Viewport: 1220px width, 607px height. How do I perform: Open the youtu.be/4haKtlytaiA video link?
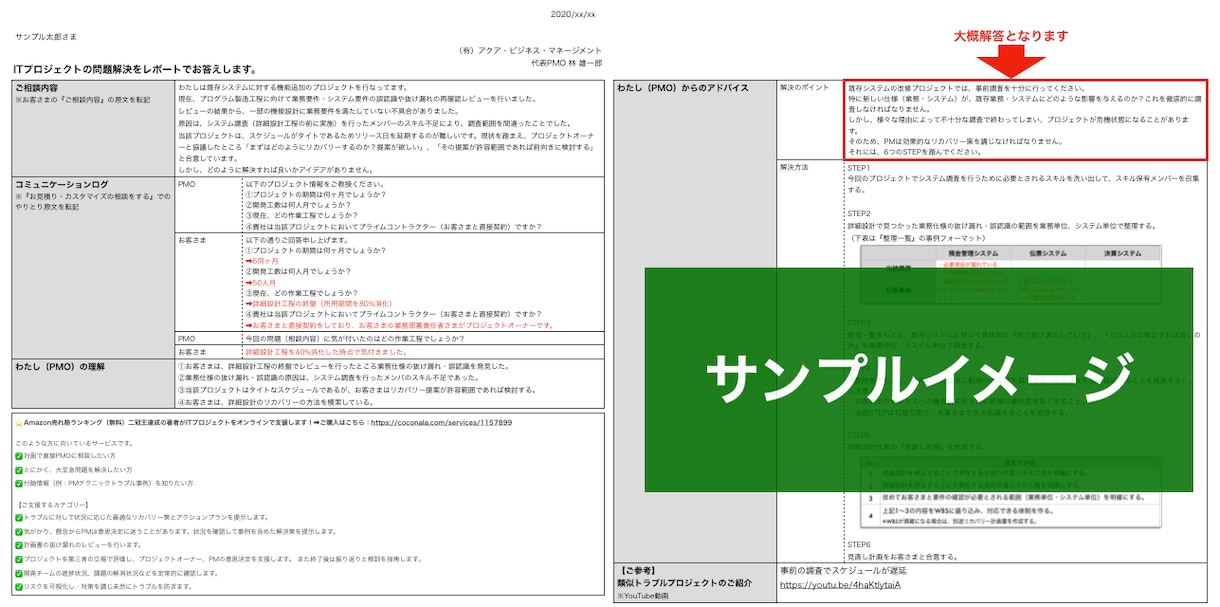(840, 584)
